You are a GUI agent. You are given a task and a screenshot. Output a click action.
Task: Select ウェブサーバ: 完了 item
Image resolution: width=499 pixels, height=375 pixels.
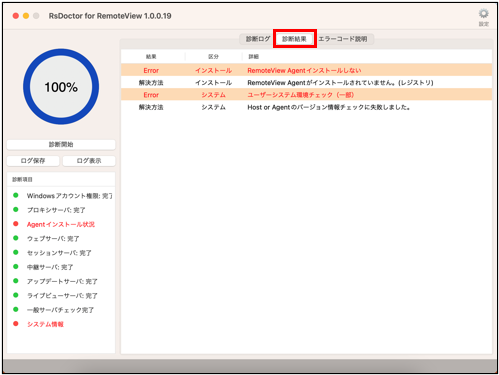53,239
